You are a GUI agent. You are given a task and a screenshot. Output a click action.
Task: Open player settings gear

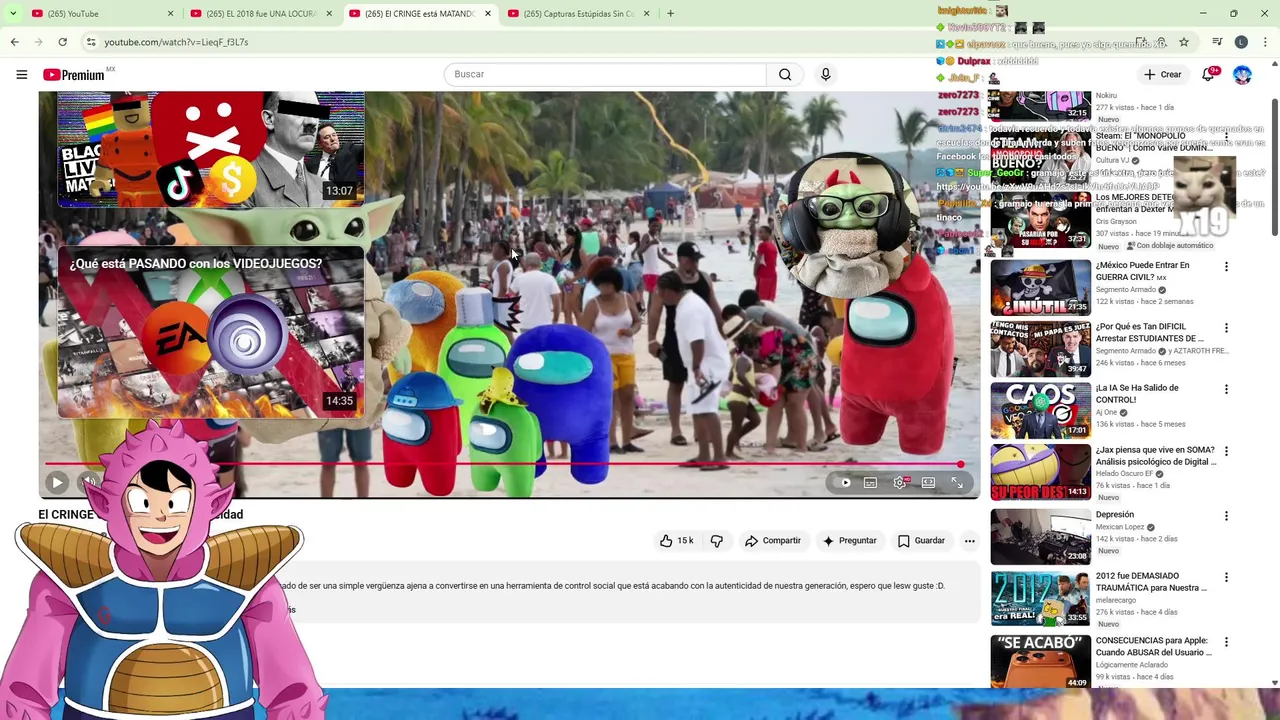coord(900,482)
